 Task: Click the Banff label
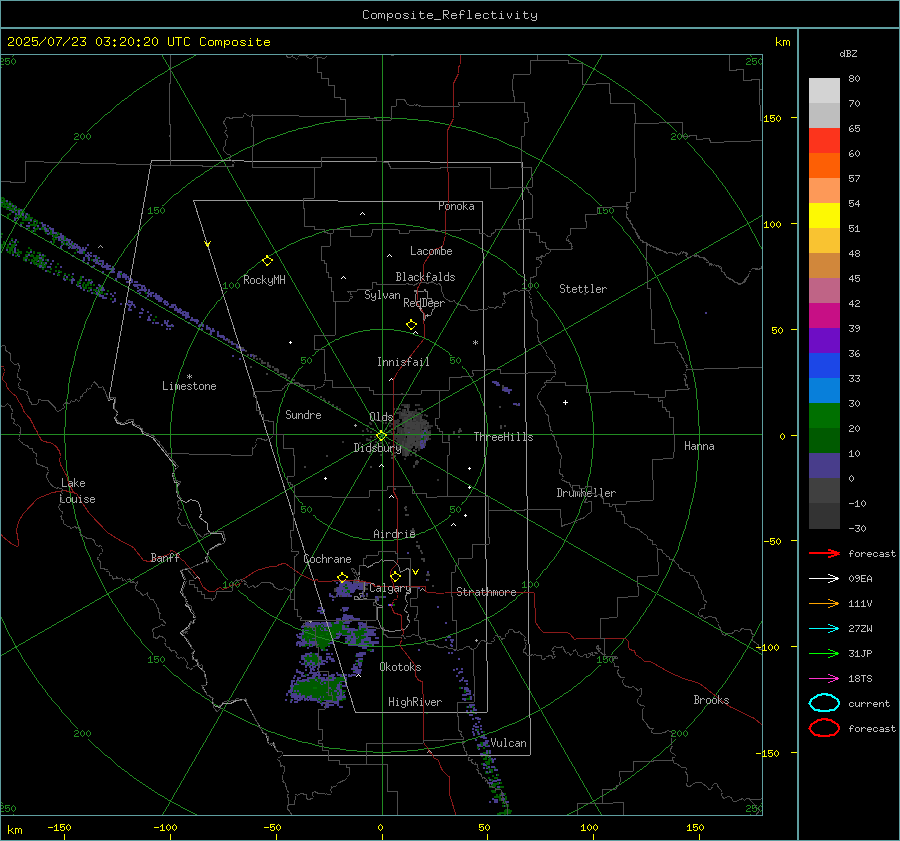[165, 558]
